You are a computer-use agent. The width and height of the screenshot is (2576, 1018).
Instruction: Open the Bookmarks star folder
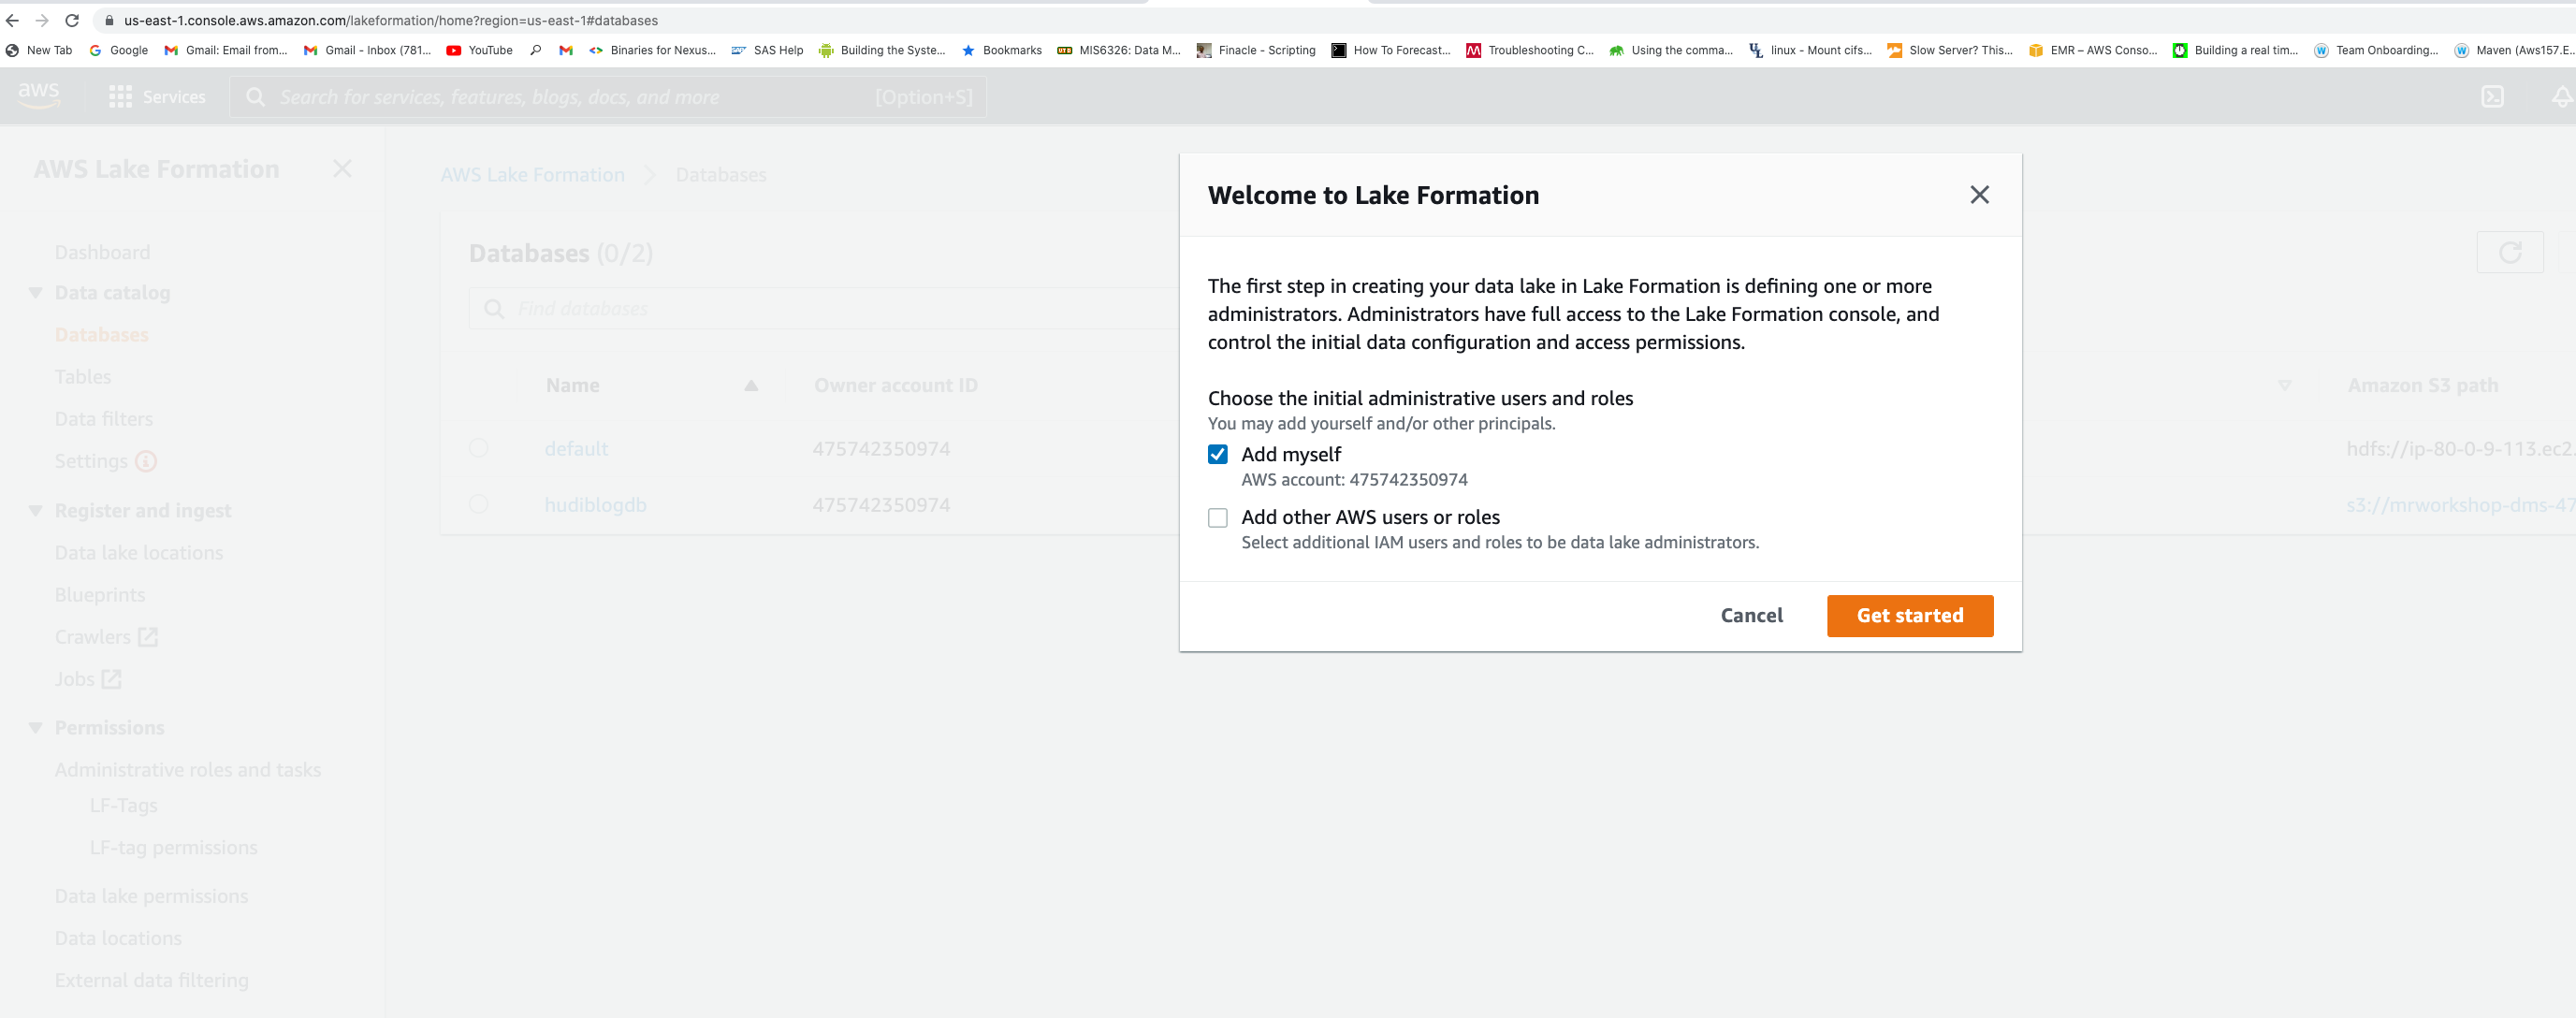click(x=1001, y=50)
